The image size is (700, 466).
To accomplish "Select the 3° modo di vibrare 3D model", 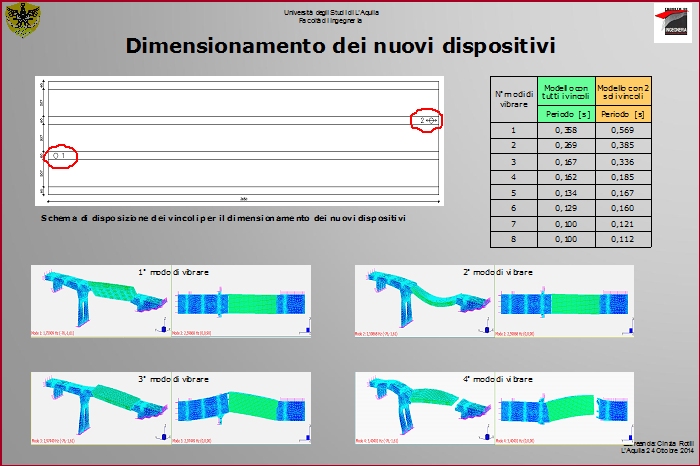I will point(100,410).
